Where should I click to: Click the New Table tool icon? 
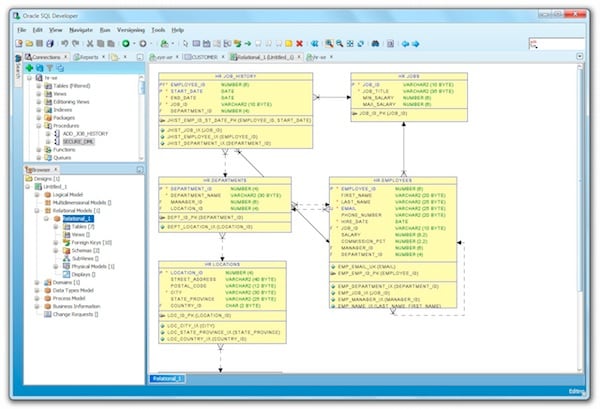[196, 44]
